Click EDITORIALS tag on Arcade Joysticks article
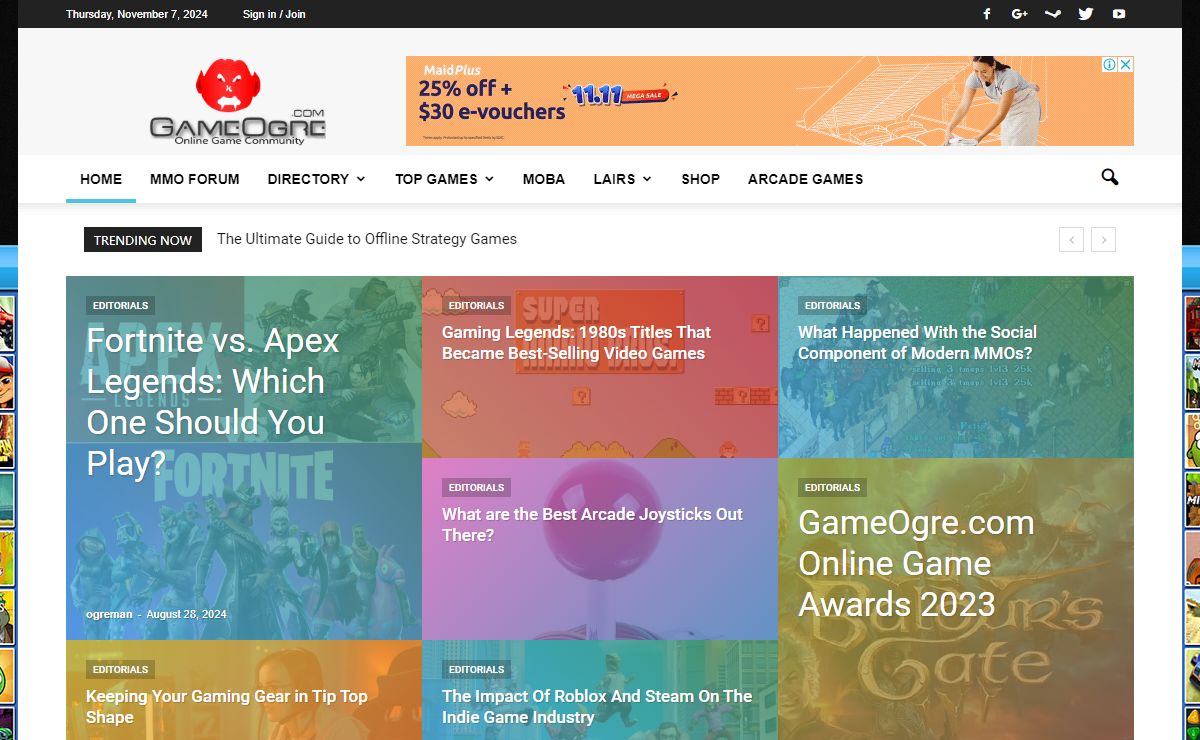Viewport: 1200px width, 740px height. tap(476, 488)
